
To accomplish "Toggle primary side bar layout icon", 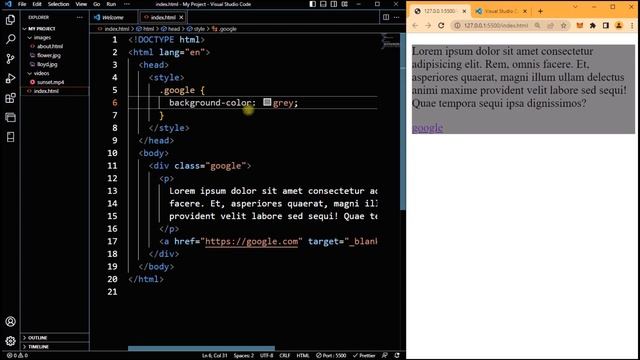I will coord(313,4).
